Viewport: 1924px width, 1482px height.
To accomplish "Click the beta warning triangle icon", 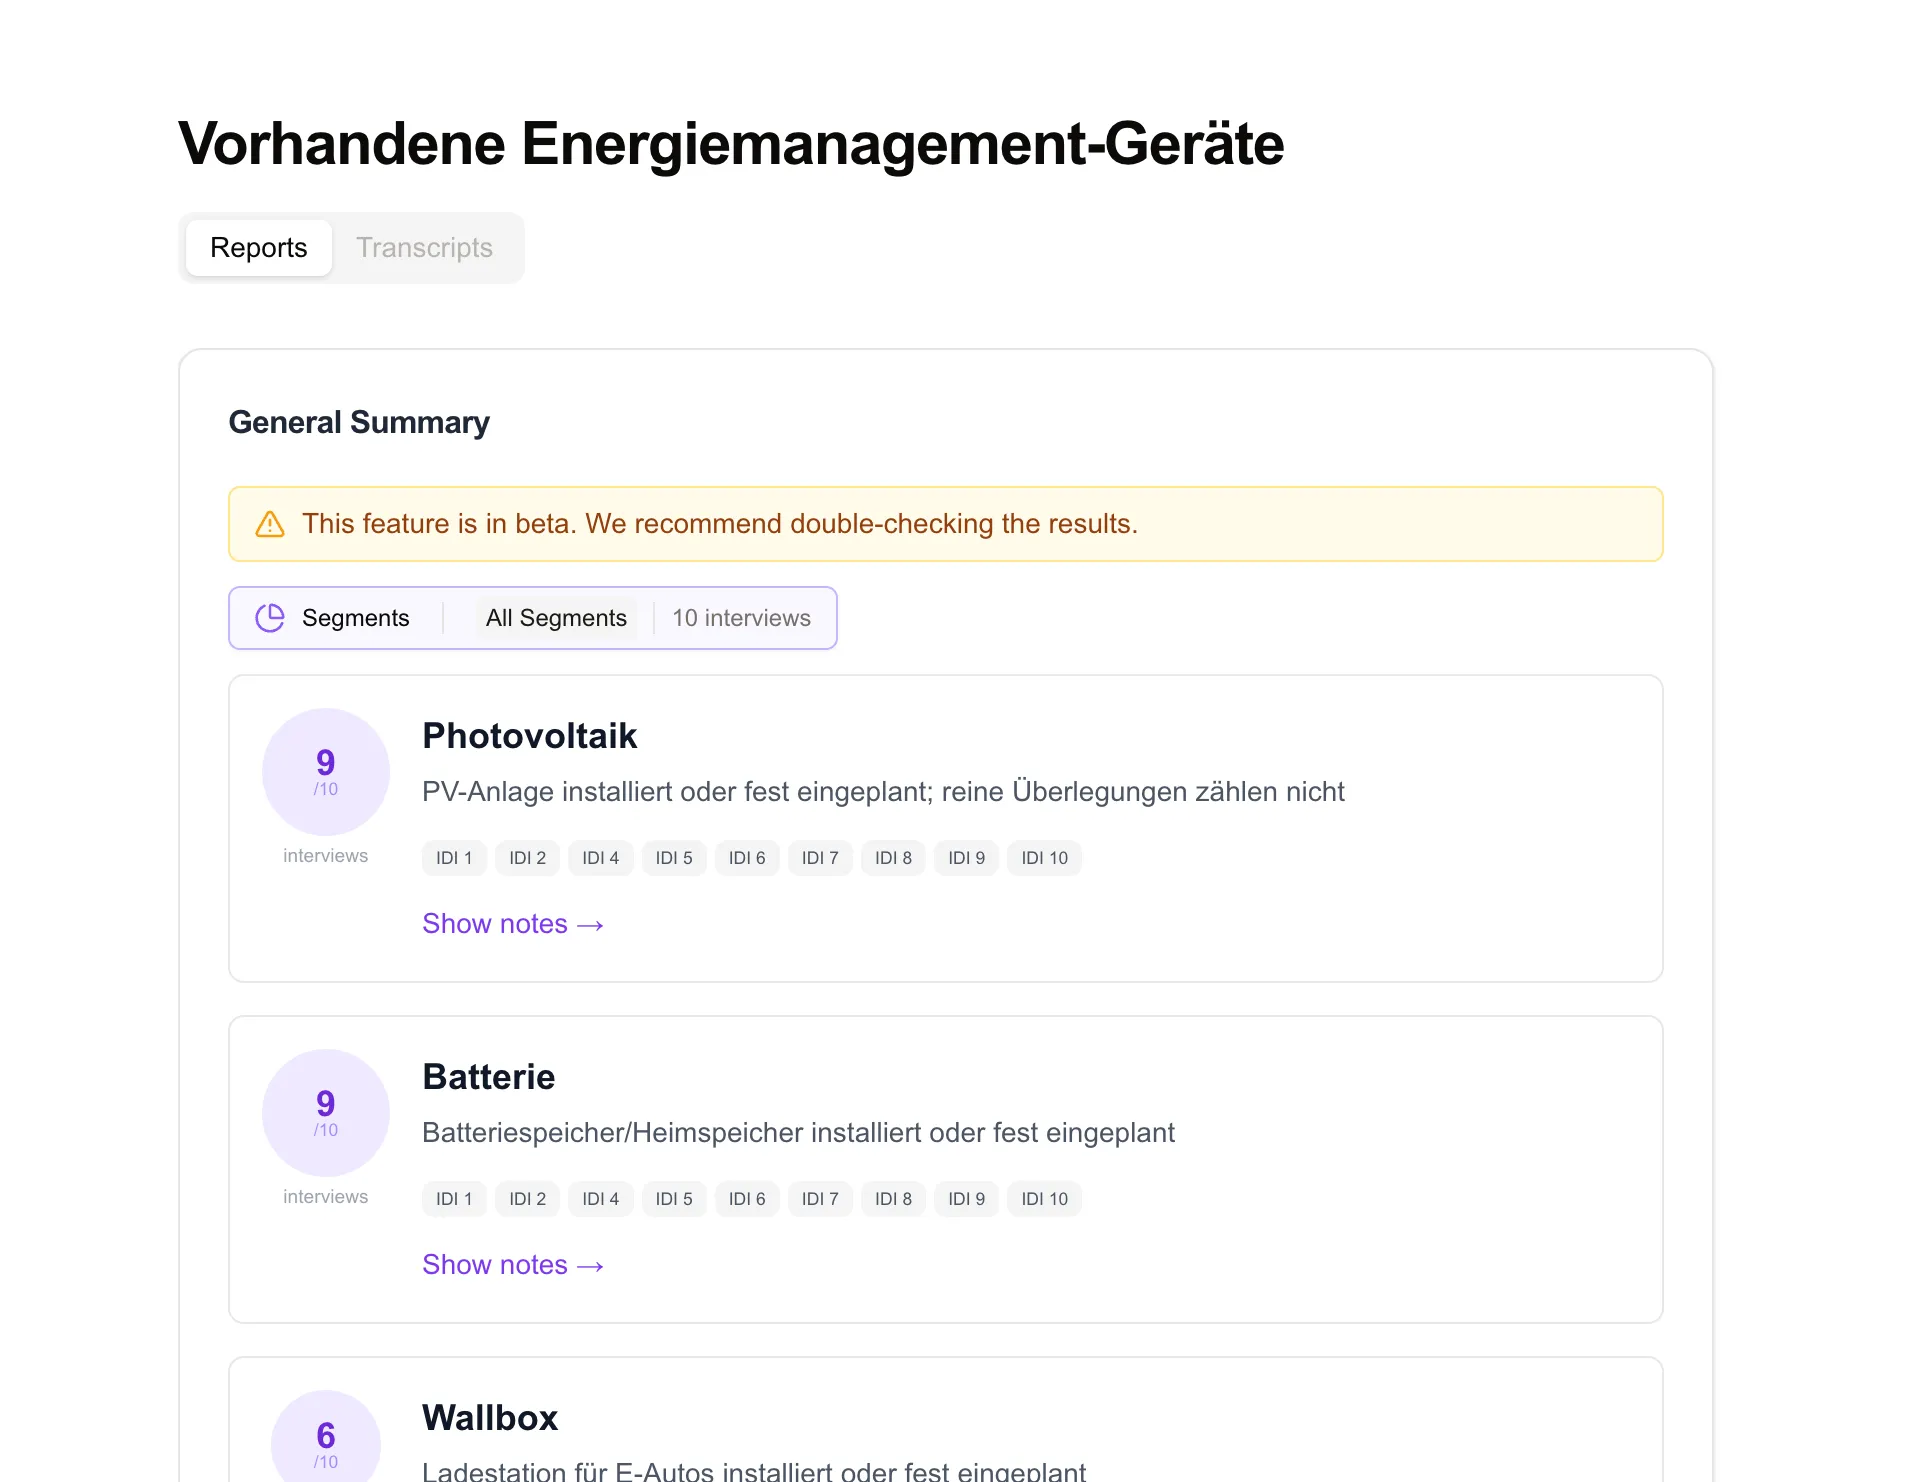I will coord(270,523).
